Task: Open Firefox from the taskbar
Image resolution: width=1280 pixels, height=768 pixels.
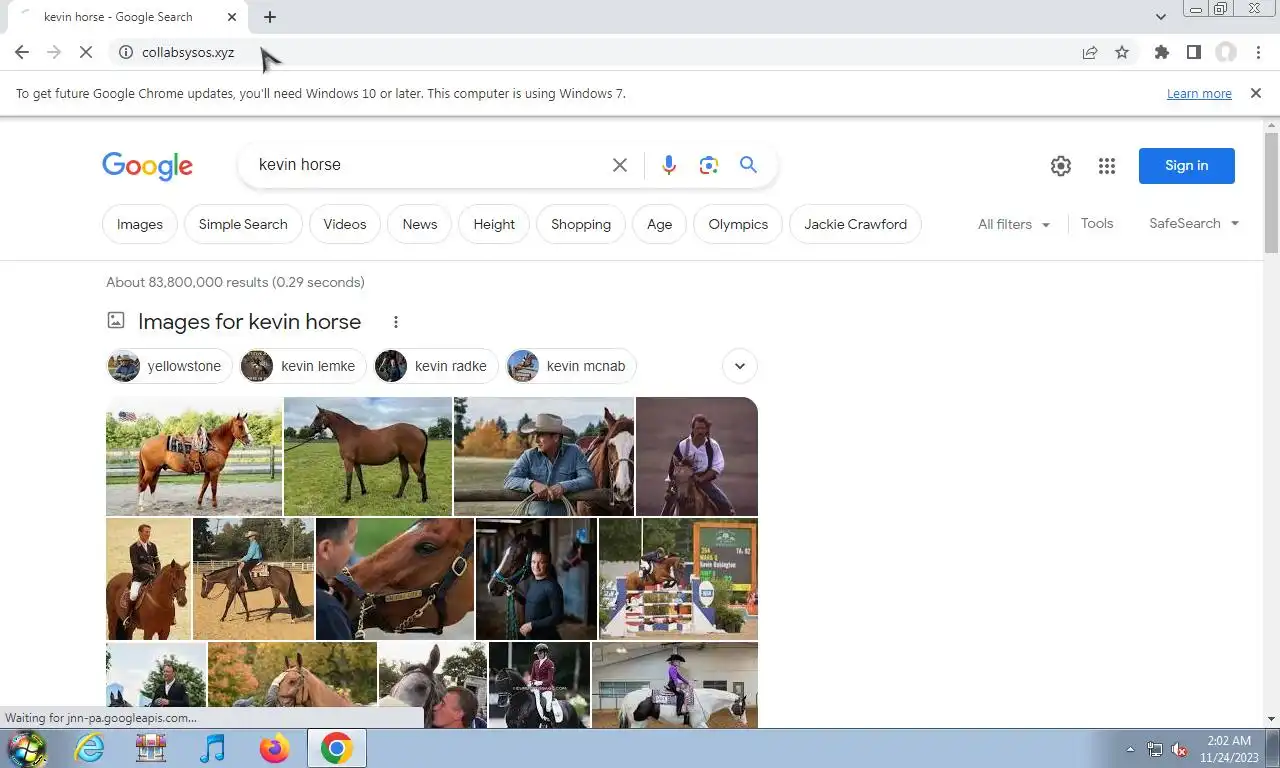Action: [x=274, y=748]
